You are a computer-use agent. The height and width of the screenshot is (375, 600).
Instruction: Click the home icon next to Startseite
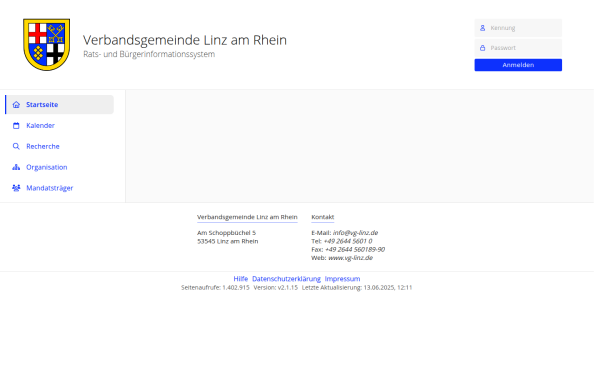(16, 105)
